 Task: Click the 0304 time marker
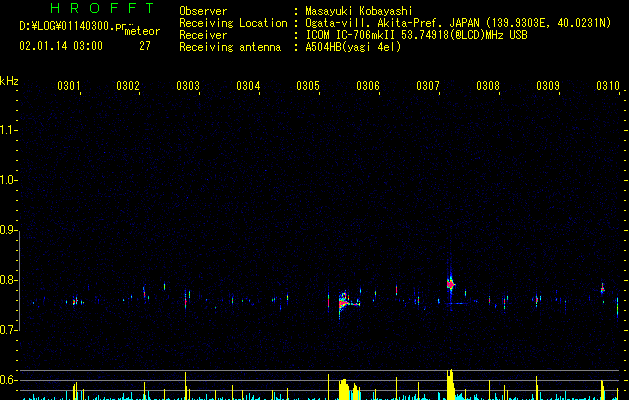[x=248, y=86]
